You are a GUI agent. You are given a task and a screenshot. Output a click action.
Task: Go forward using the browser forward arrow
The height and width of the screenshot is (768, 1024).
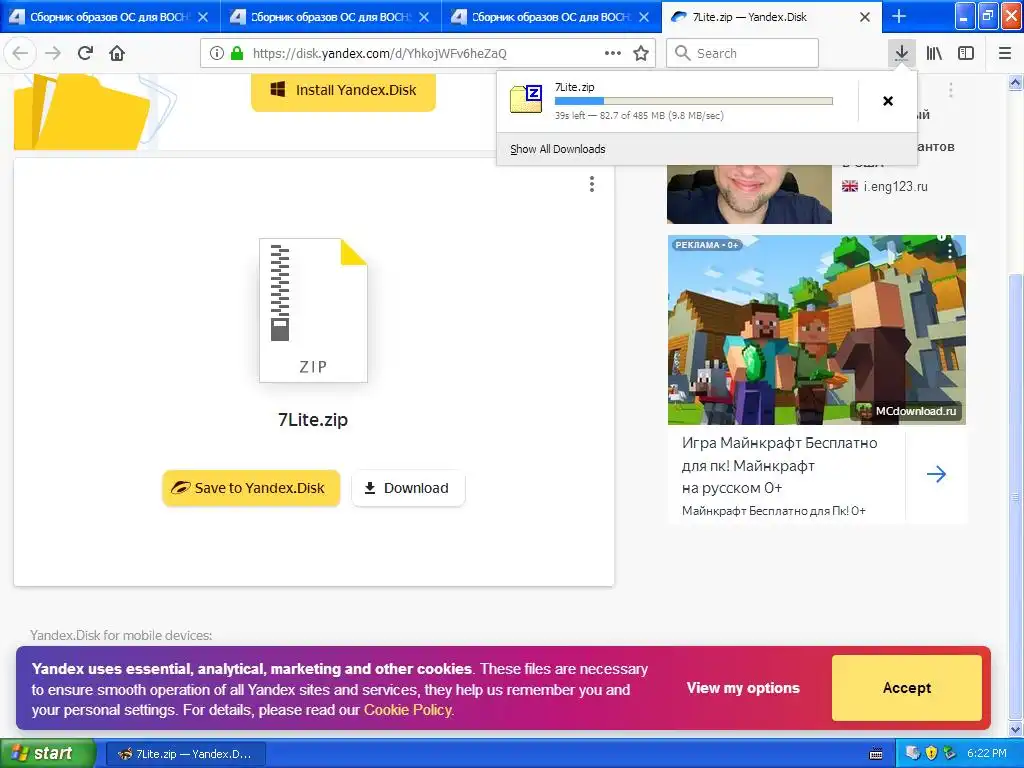[x=53, y=53]
